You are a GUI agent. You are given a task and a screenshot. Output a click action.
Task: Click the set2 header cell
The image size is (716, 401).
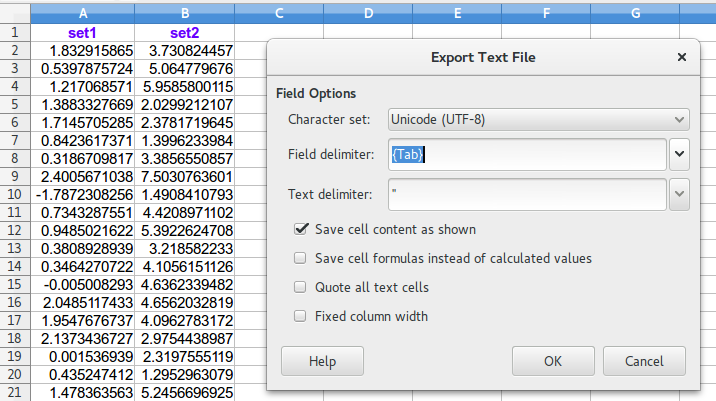184,32
